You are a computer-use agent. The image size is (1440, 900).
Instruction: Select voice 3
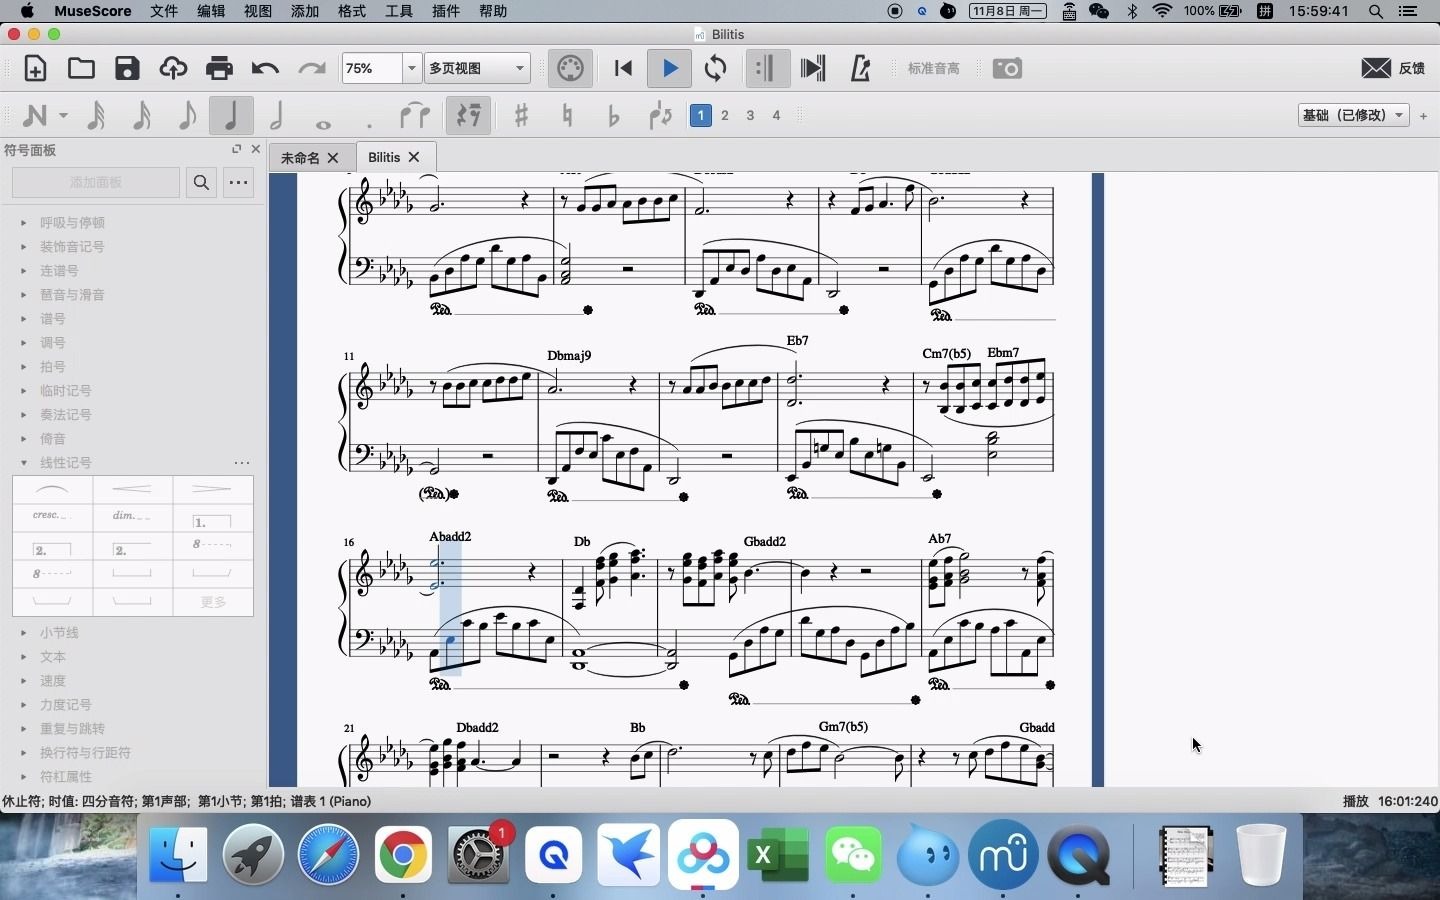click(750, 115)
